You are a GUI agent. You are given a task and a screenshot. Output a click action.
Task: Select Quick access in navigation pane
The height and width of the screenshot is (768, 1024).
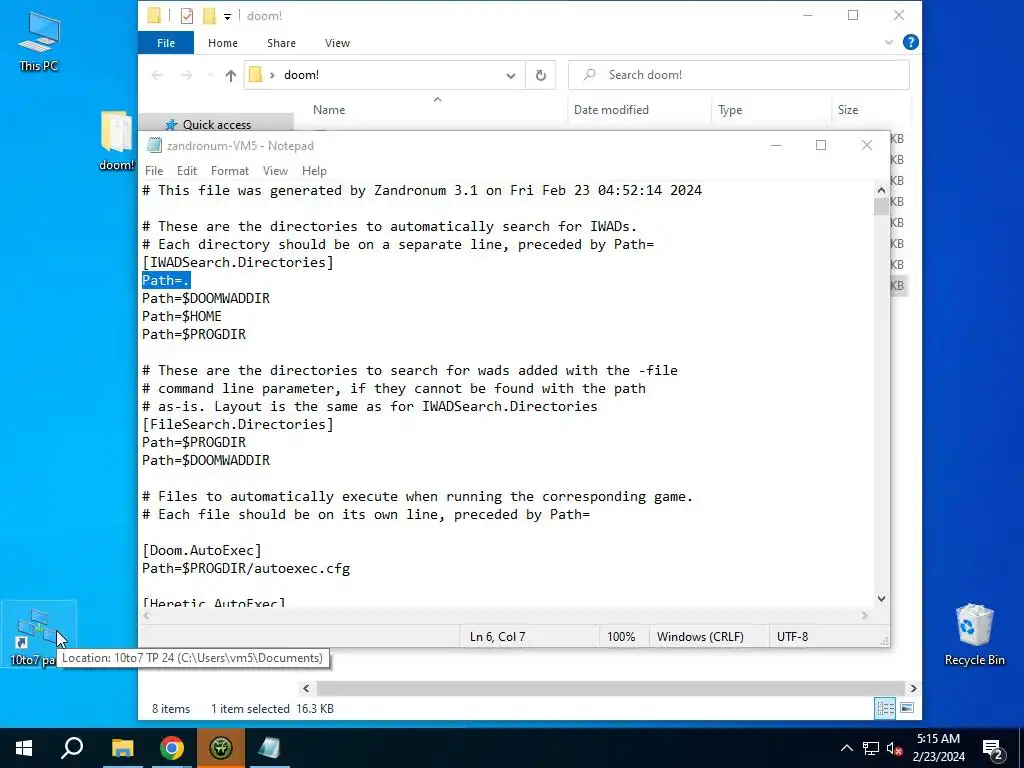216,124
